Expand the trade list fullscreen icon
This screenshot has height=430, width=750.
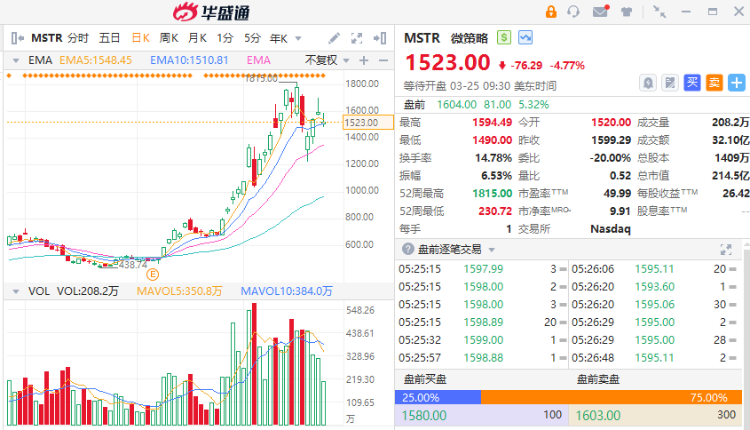726,249
